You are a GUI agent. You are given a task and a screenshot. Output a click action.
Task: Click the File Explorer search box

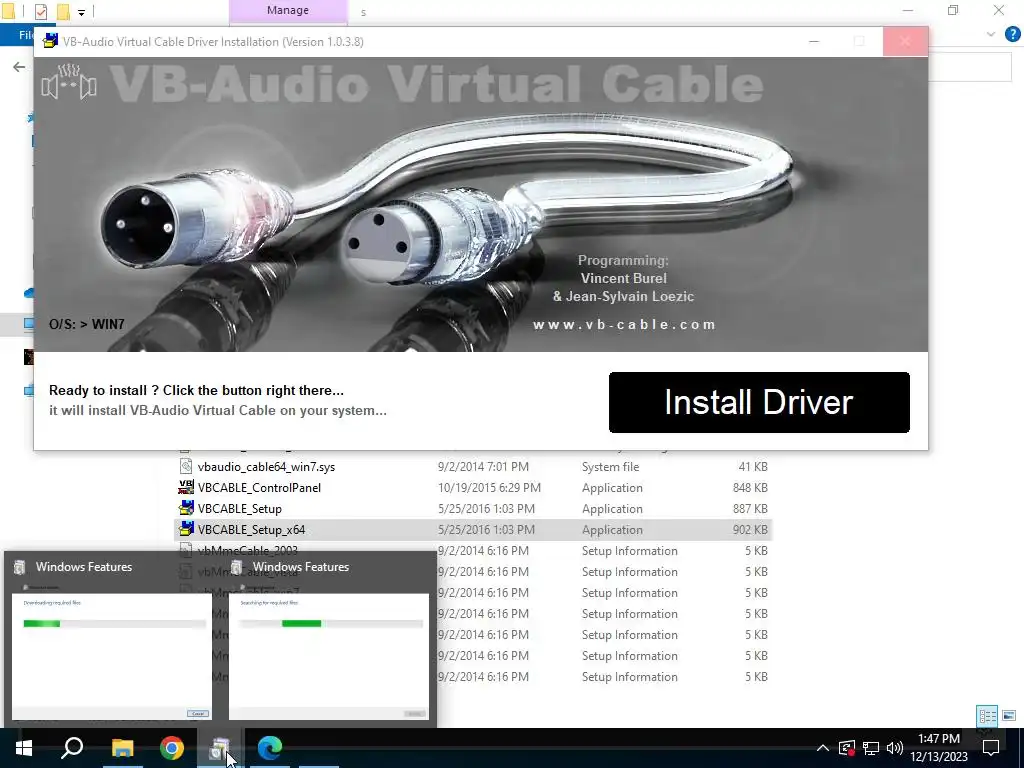click(x=969, y=67)
